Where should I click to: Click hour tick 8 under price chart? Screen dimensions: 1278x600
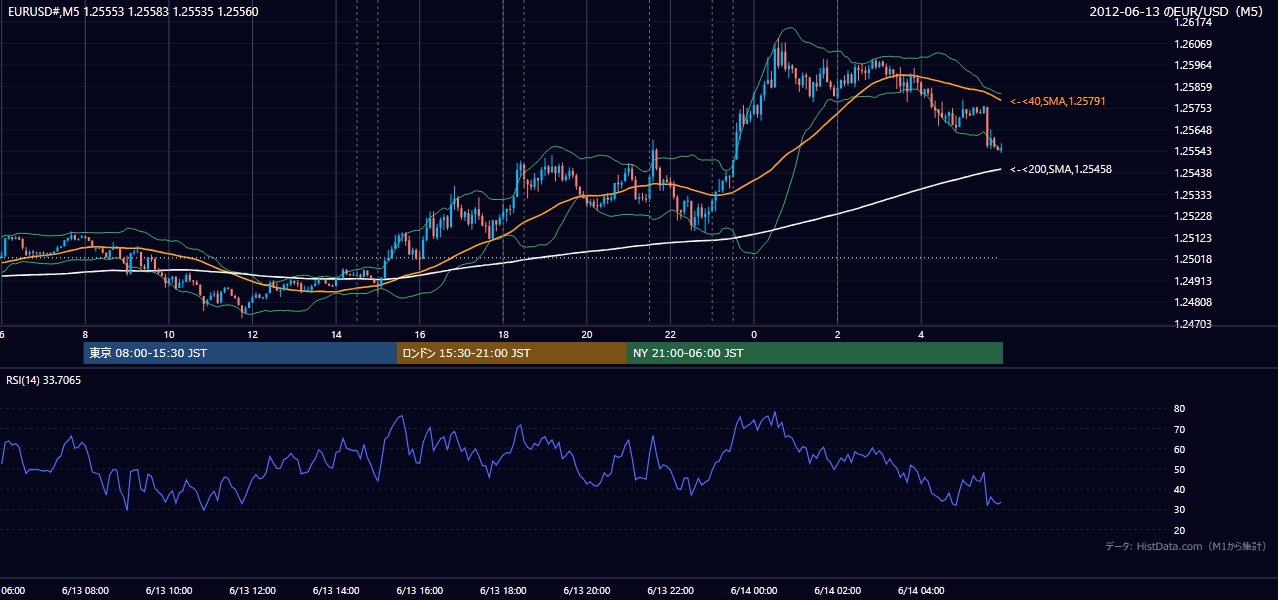[85, 334]
